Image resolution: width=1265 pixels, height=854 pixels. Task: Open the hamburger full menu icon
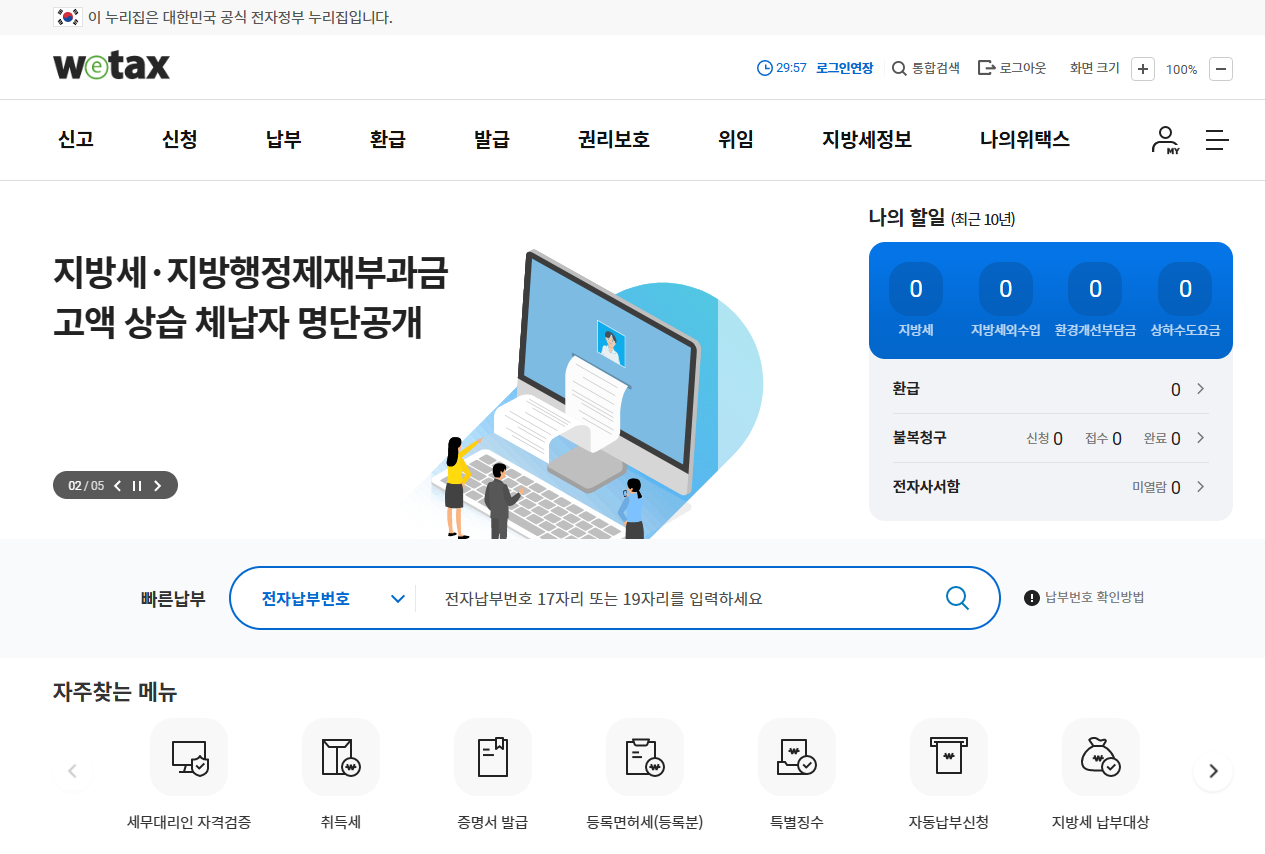(x=1217, y=140)
